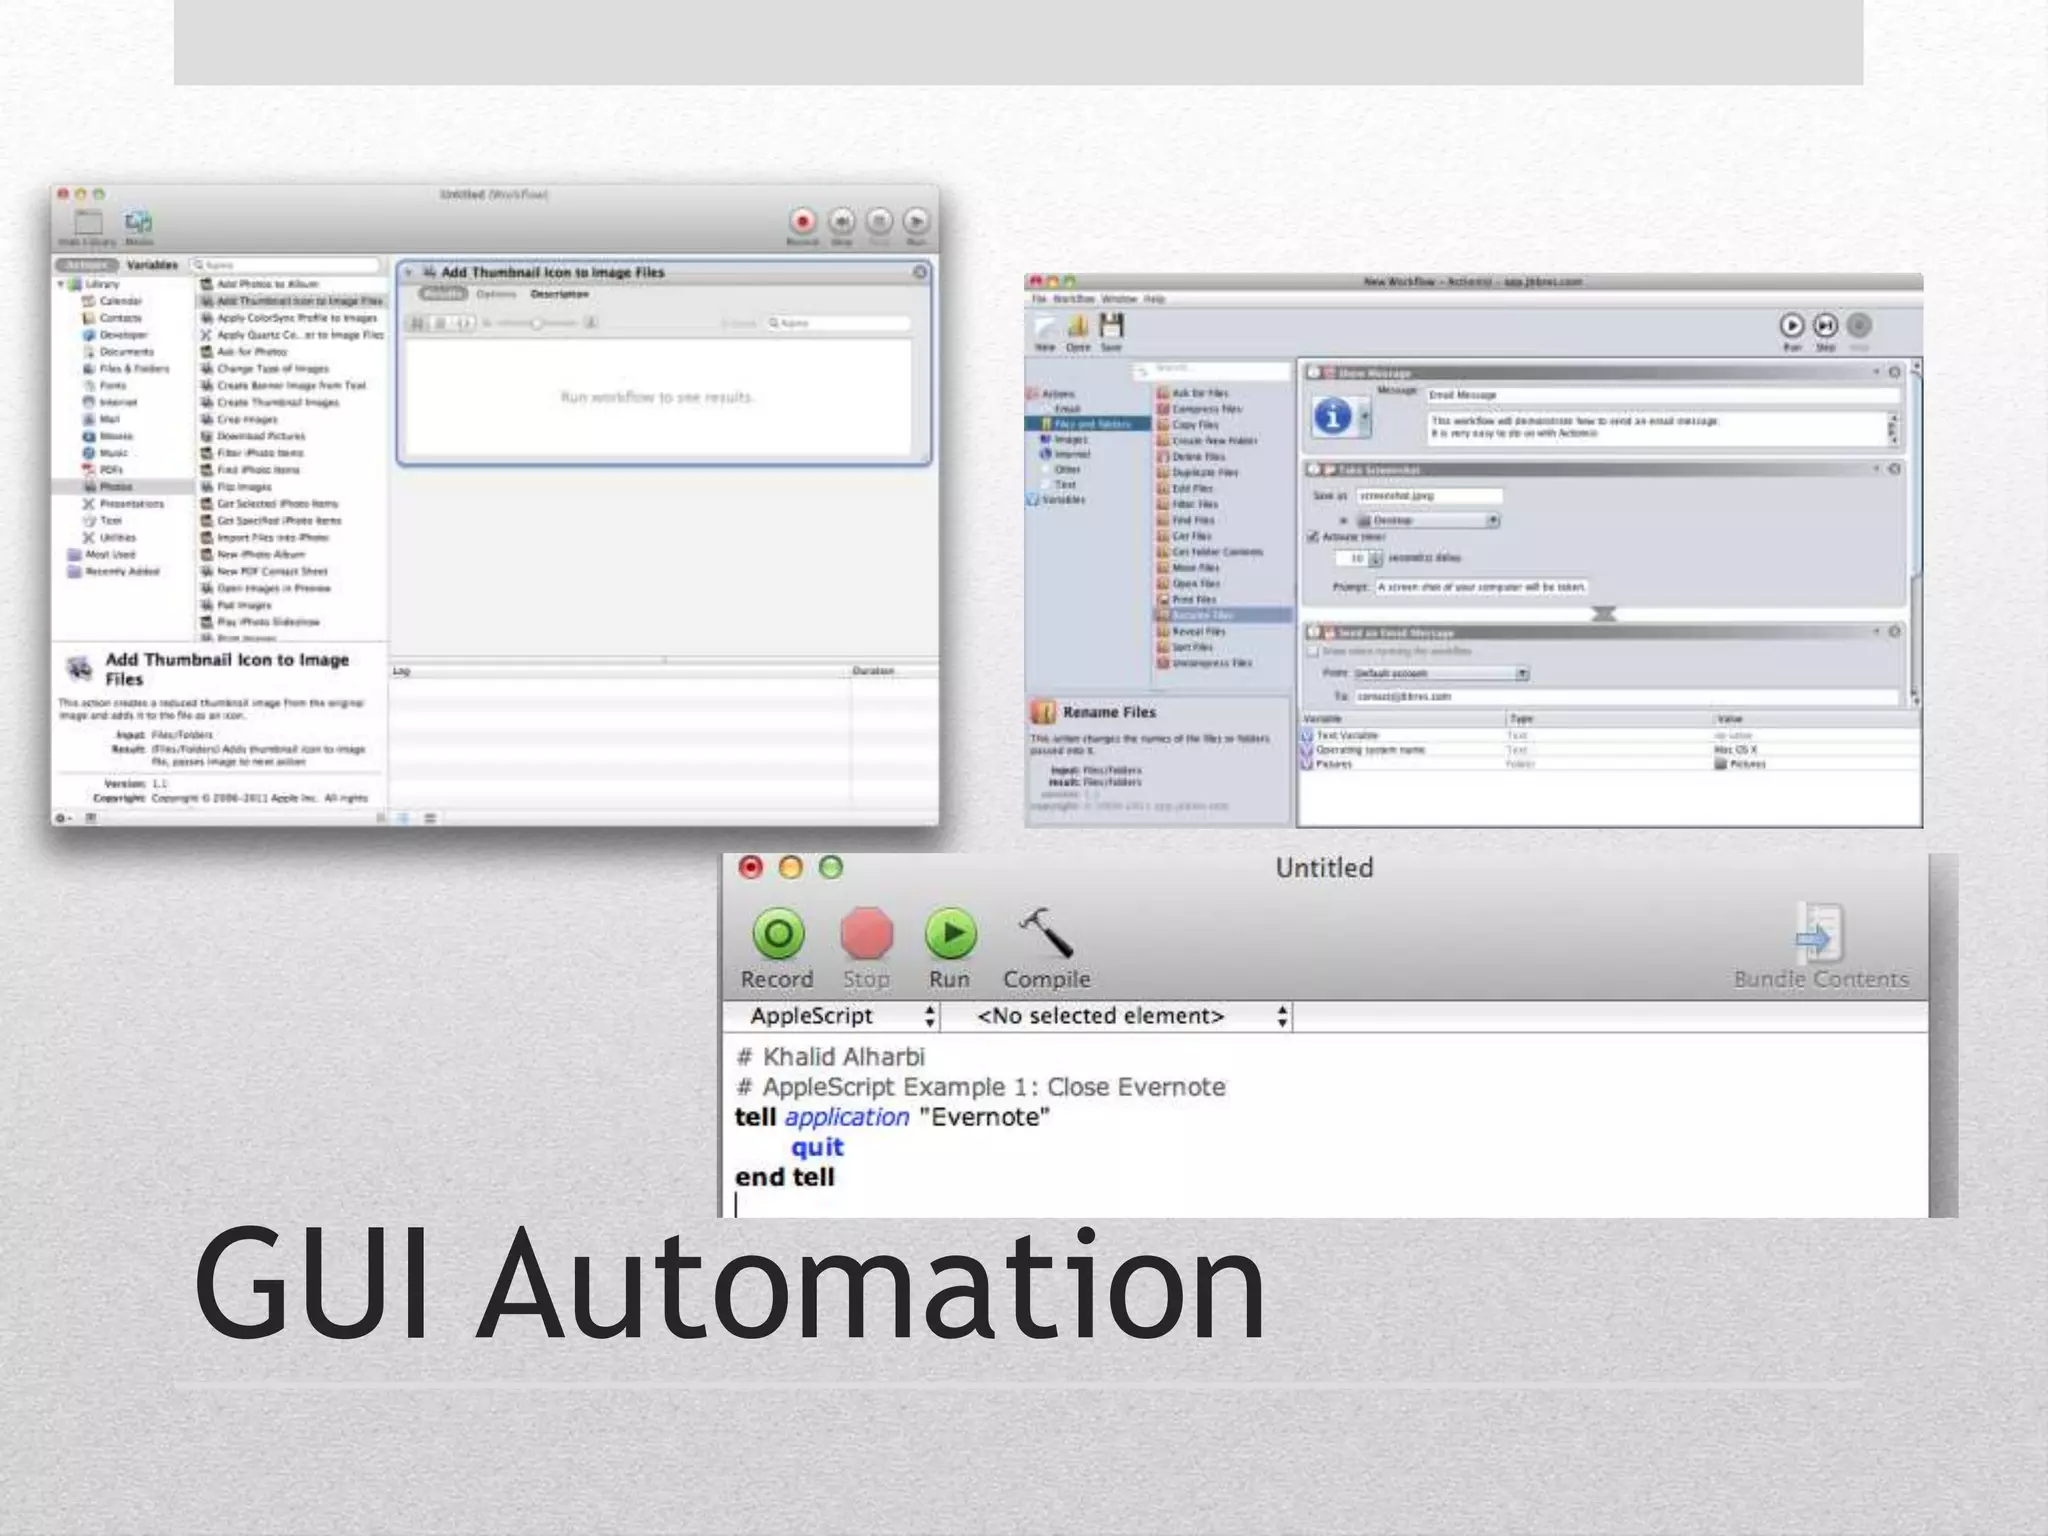Open the Desktop location dropdown
2048x1536 pixels.
tap(1428, 521)
